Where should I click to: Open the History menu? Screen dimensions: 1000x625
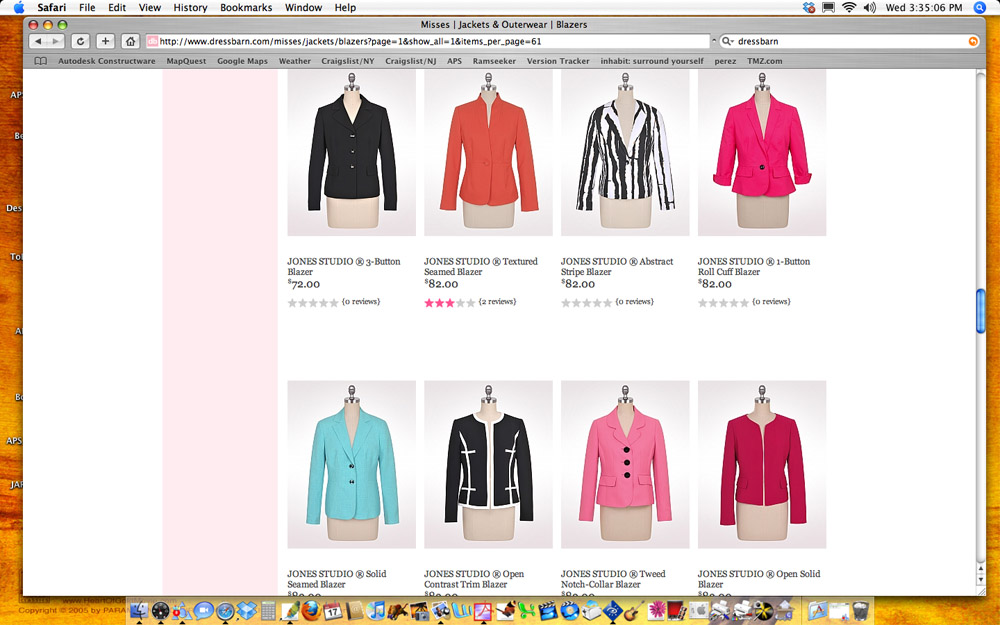[x=190, y=8]
